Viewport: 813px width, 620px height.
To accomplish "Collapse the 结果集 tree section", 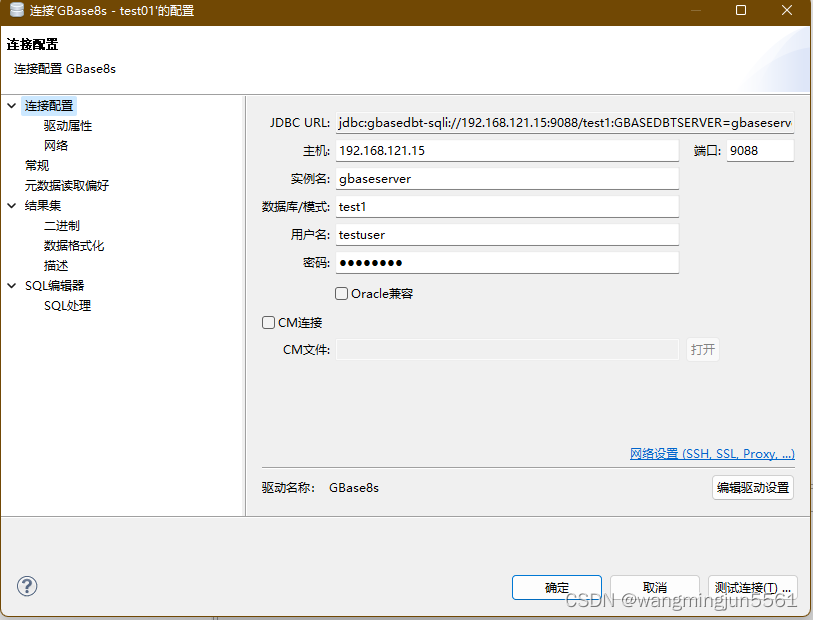I will (10, 205).
